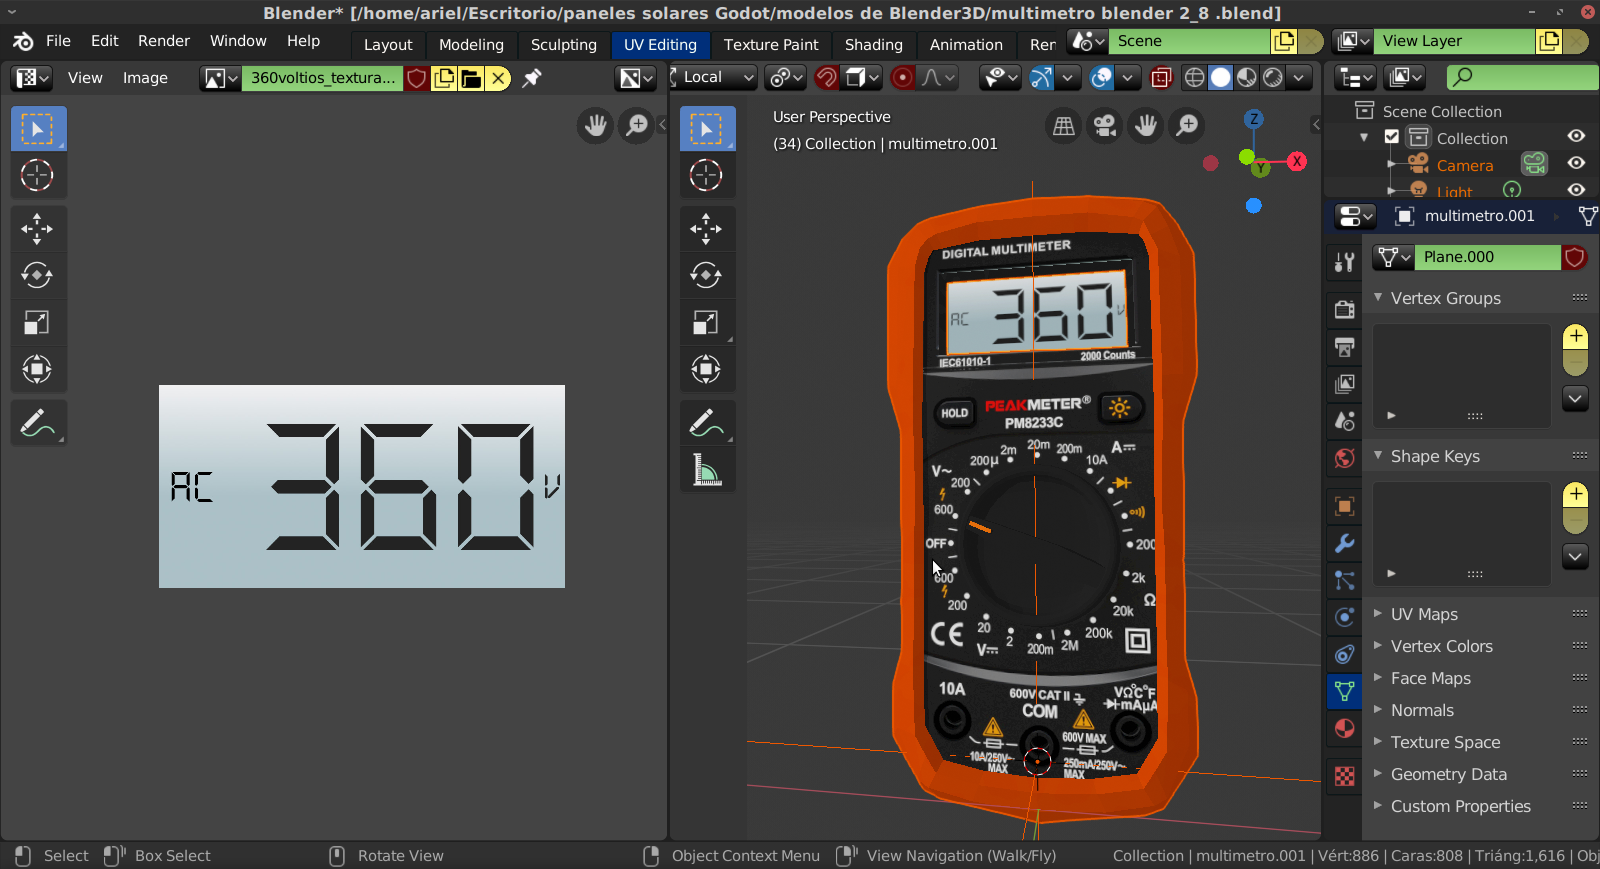This screenshot has width=1600, height=869.
Task: Choose the 3D Cursor tool in the viewport
Action: pyautogui.click(x=706, y=175)
